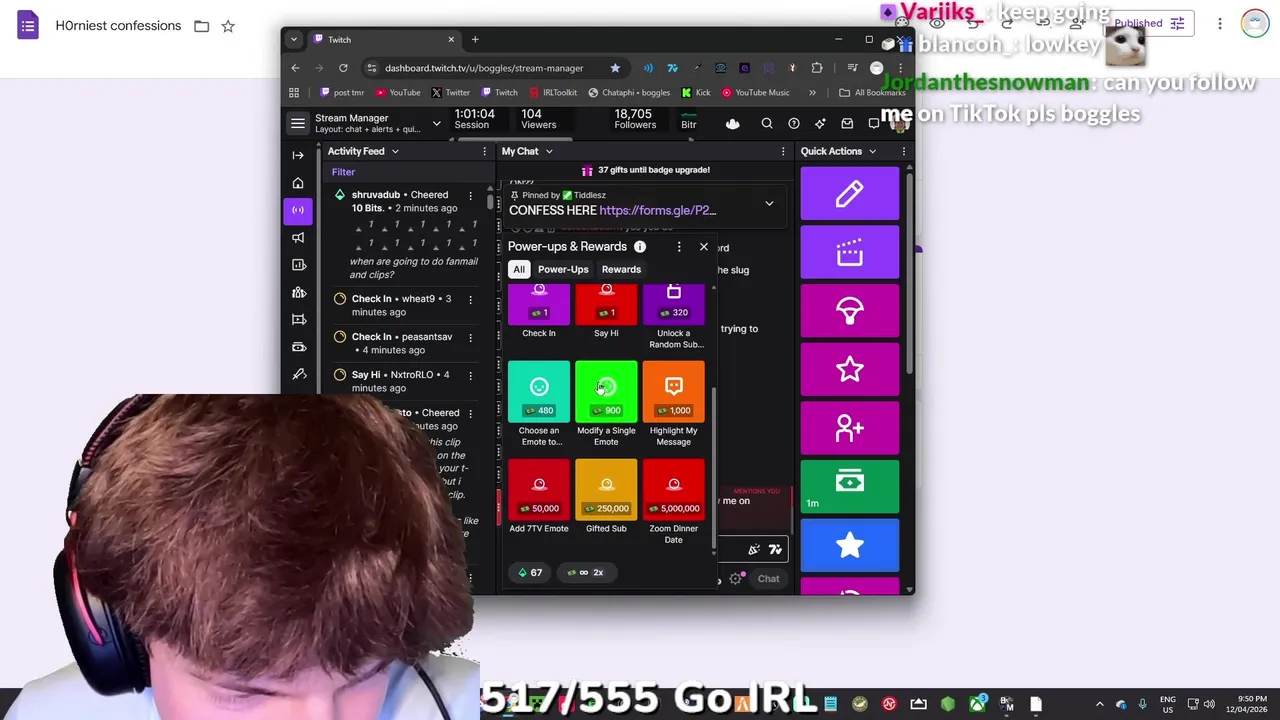The height and width of the screenshot is (720, 1280).
Task: Bookmark page with the address bar star
Action: click(x=615, y=68)
